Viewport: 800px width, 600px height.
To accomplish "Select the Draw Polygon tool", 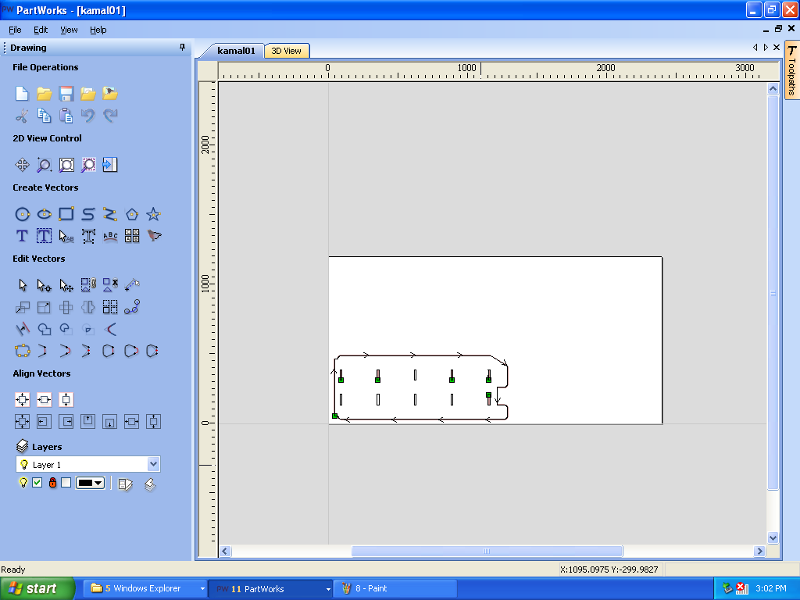I will (x=132, y=214).
